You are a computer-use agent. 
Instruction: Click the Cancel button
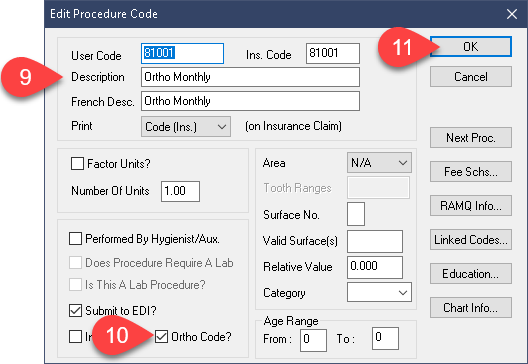tap(470, 77)
